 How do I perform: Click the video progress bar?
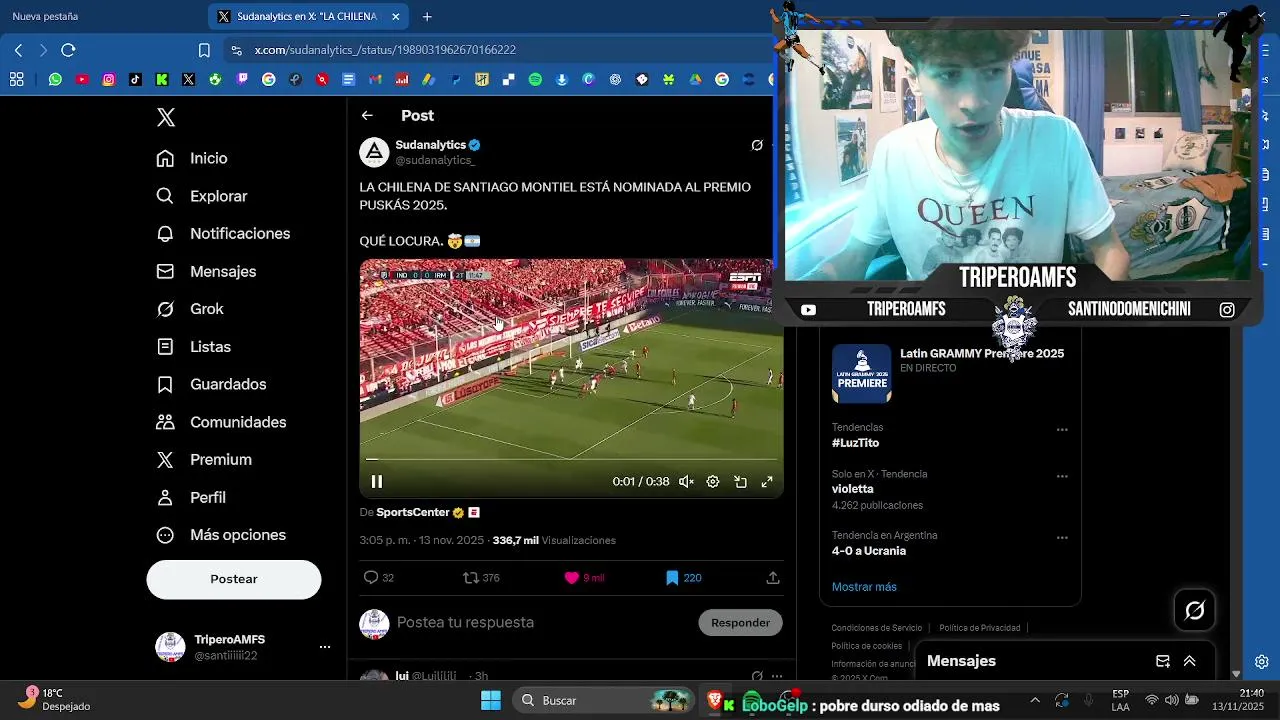(571, 460)
